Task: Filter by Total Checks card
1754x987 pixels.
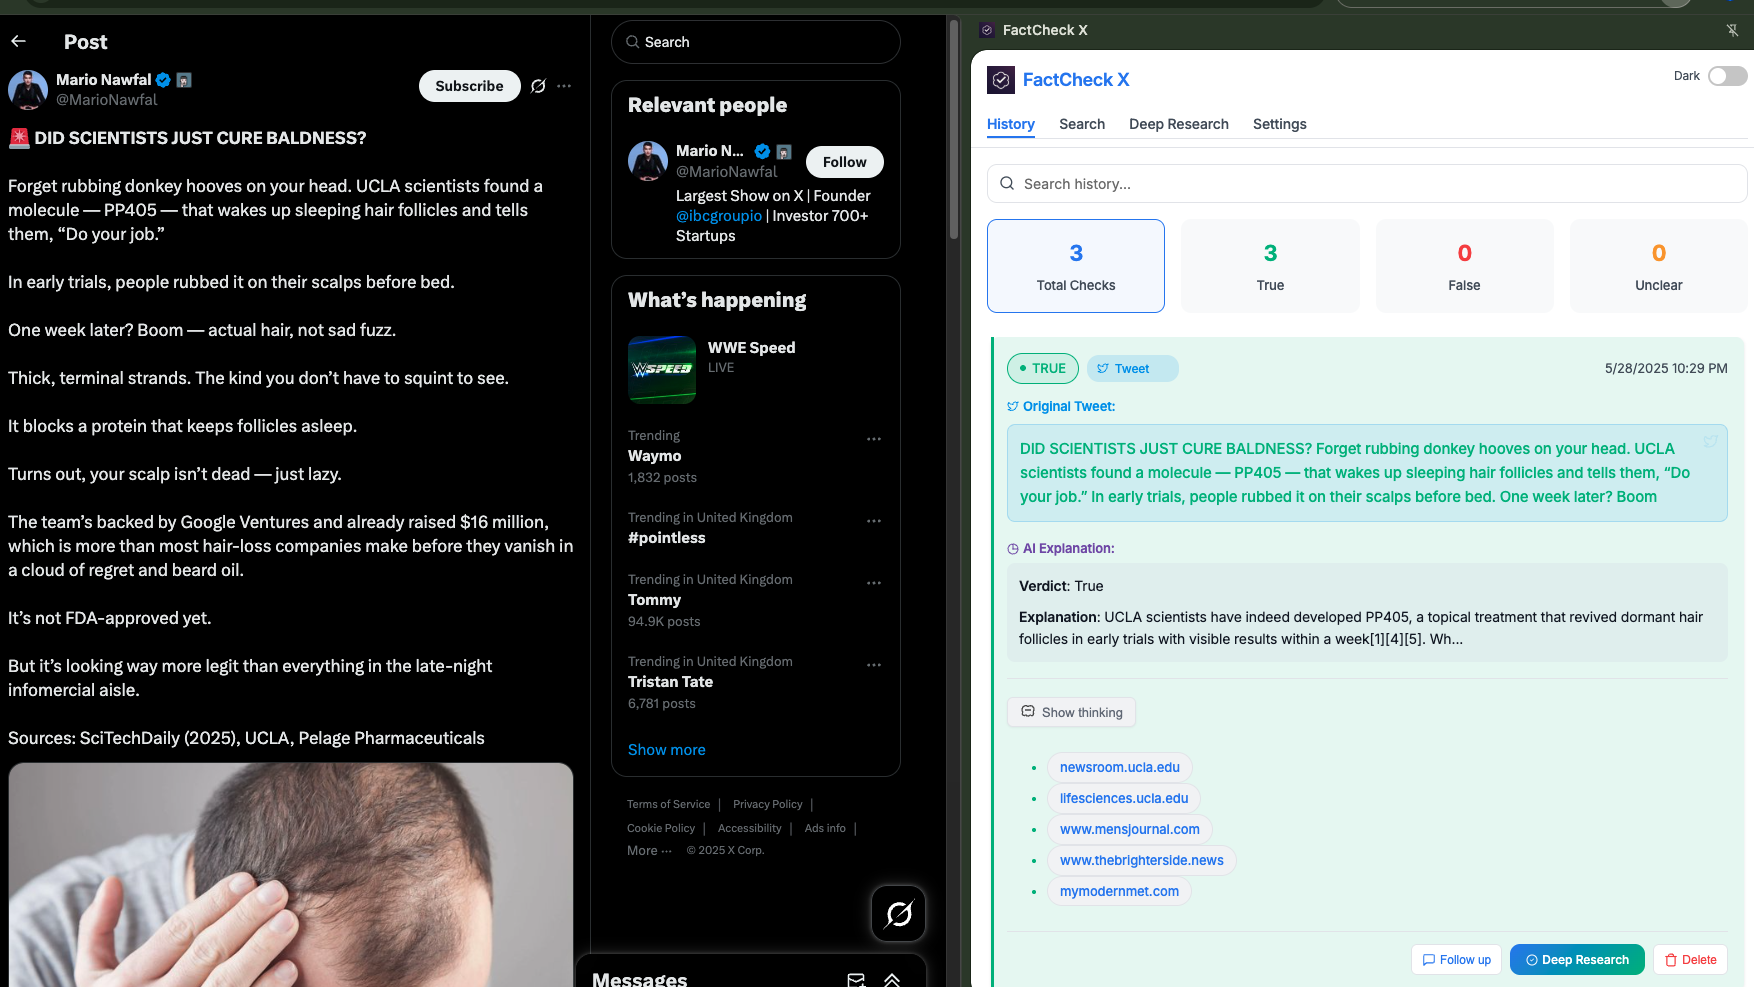Action: [1076, 266]
